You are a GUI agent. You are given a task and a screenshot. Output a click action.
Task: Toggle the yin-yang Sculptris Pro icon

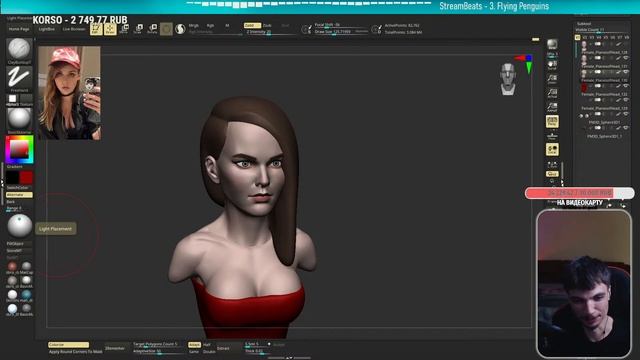click(x=180, y=29)
